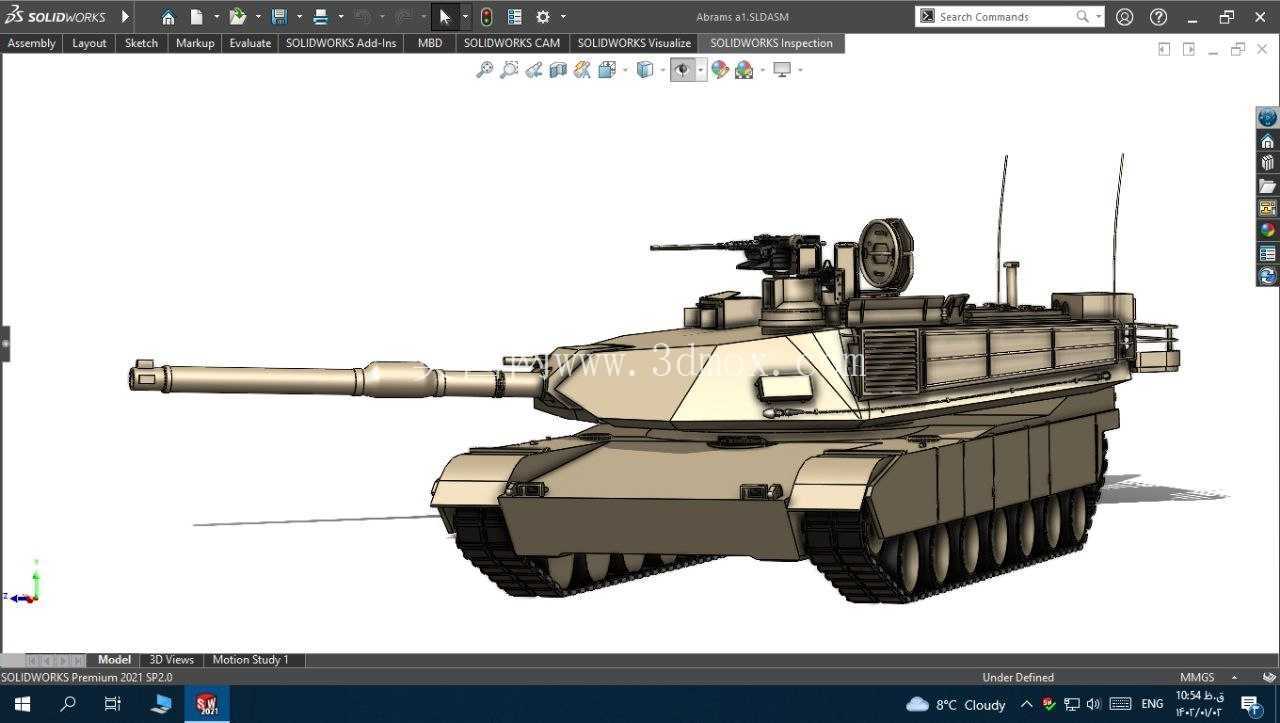Open the Hide/Show Items dropdown arrow
This screenshot has width=1280, height=723.
(701, 70)
